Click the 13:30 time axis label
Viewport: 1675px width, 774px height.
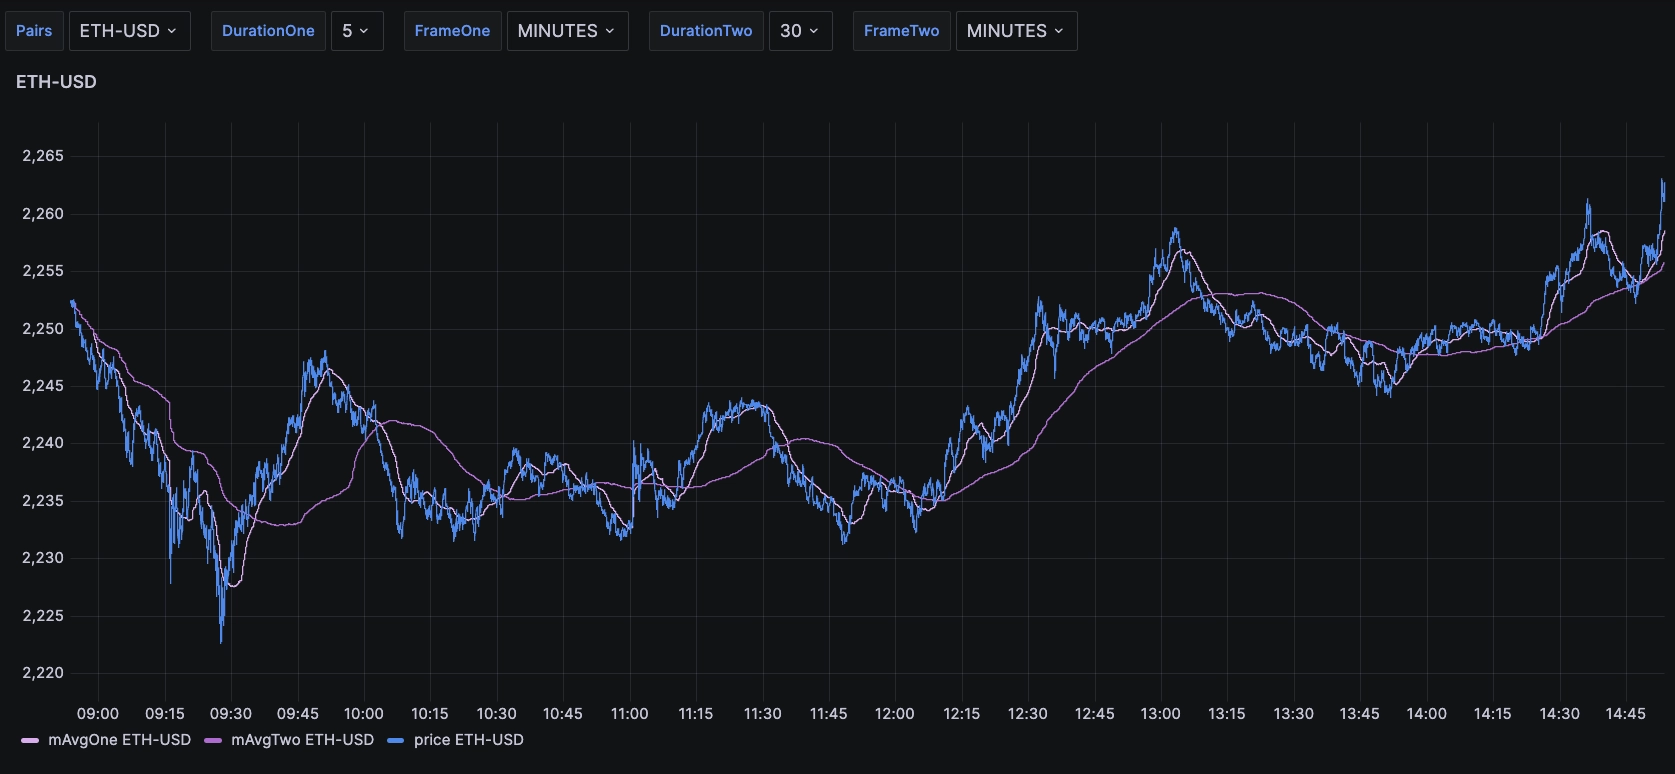[1294, 714]
